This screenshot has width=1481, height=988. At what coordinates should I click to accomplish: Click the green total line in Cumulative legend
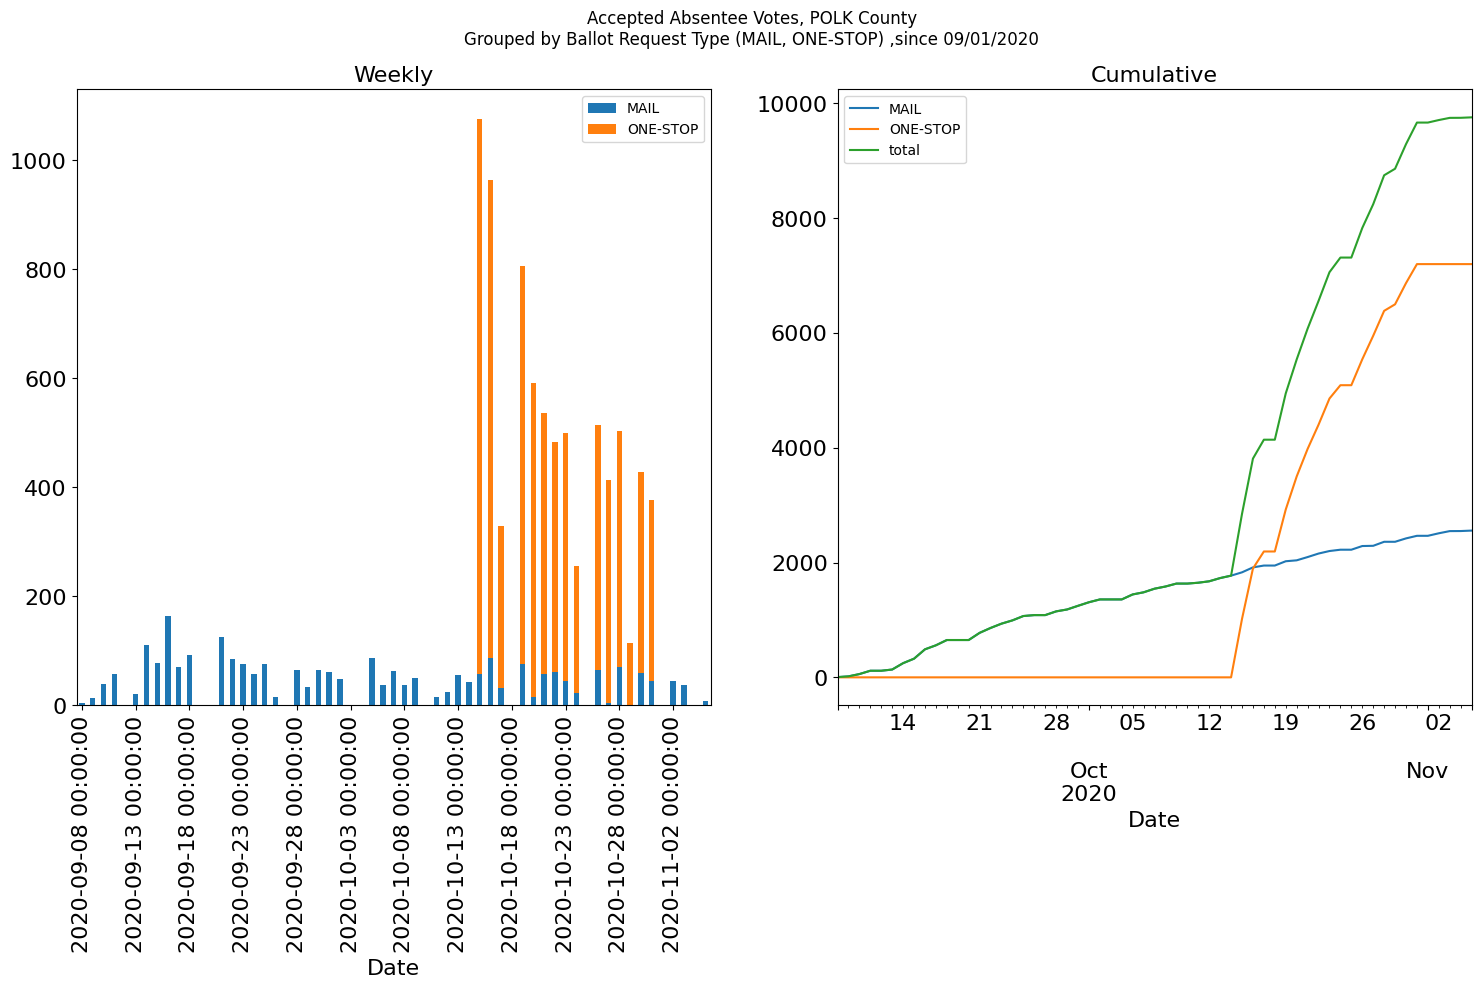[x=864, y=150]
